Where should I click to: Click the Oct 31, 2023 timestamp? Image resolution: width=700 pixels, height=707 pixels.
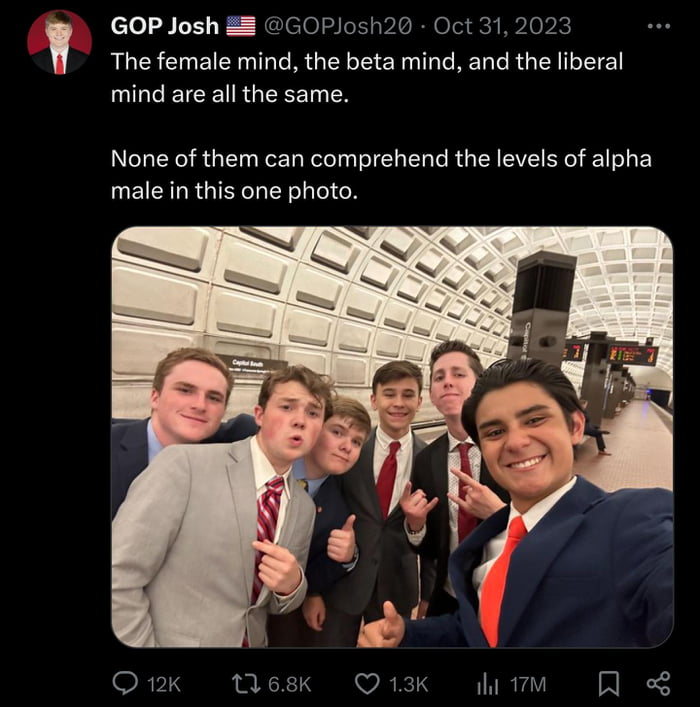(502, 25)
